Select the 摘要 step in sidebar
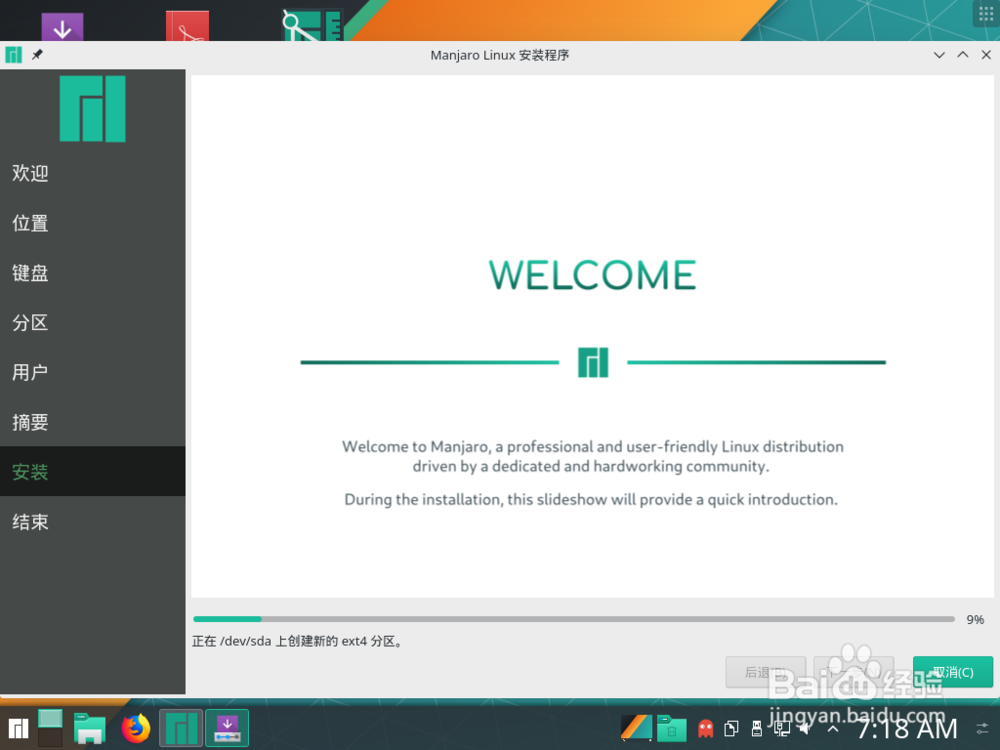The width and height of the screenshot is (1000, 750). [x=92, y=422]
